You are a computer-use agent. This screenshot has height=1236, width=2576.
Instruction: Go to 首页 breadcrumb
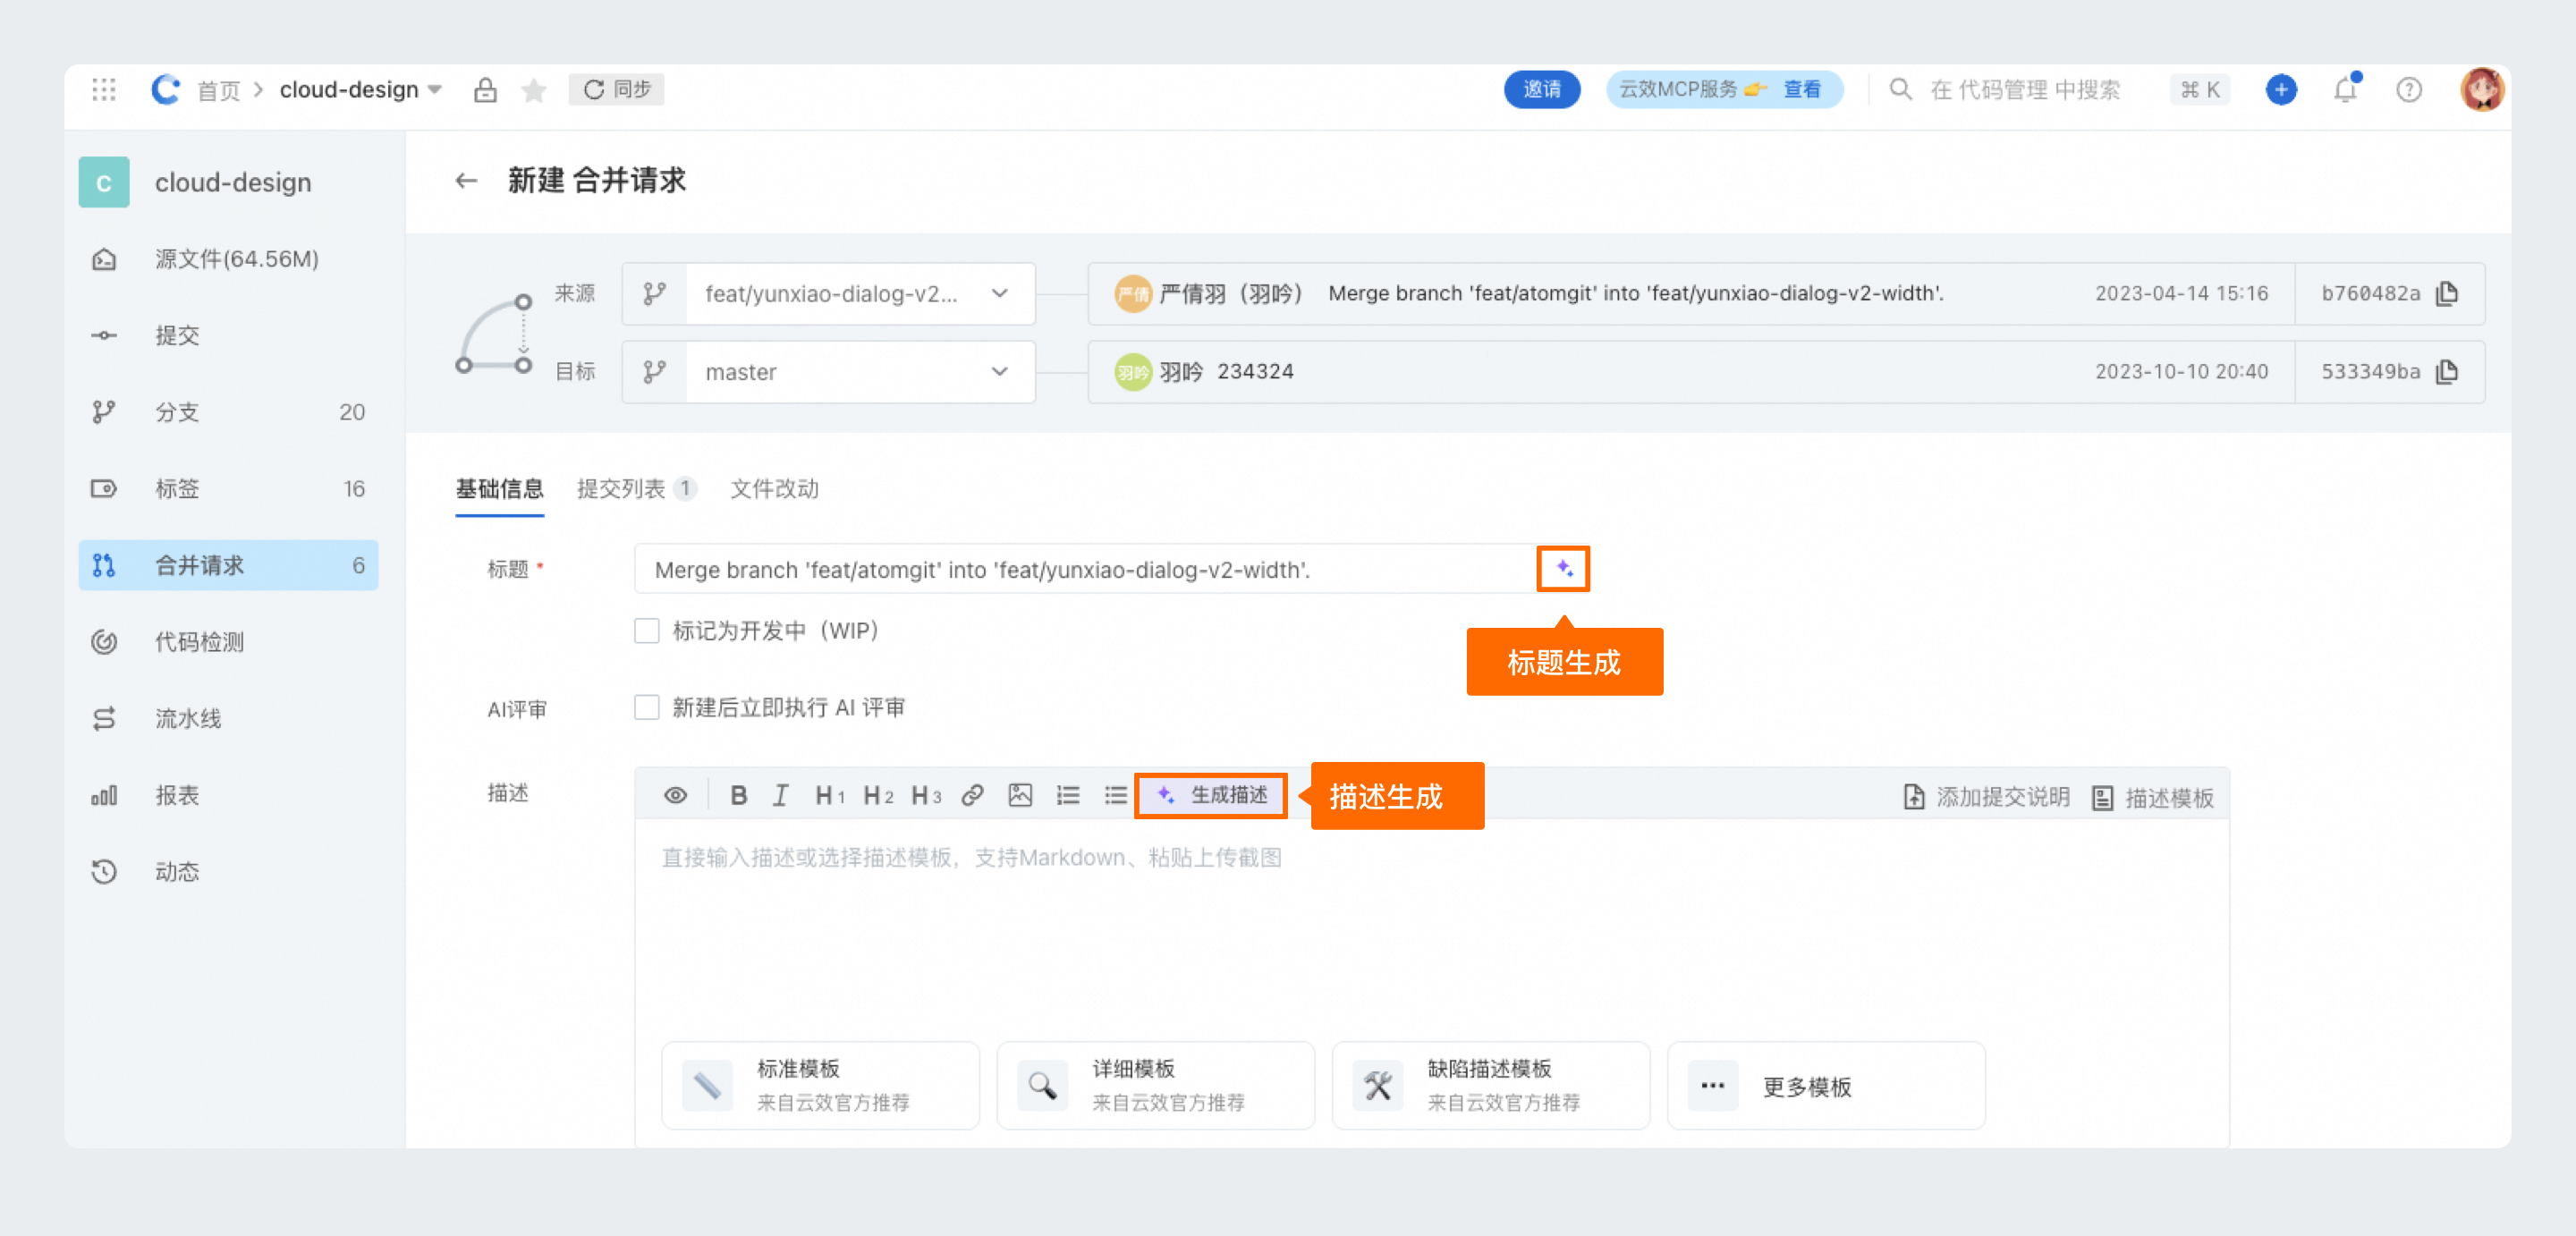coord(218,90)
